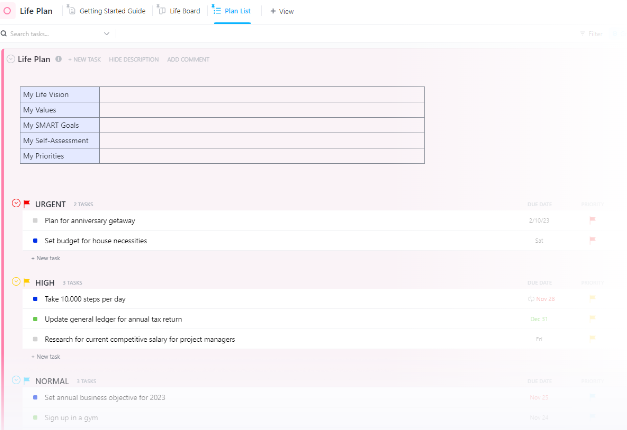Click Dec 31 due date for ledger task
Screen dimensions: 627x430
(539, 319)
